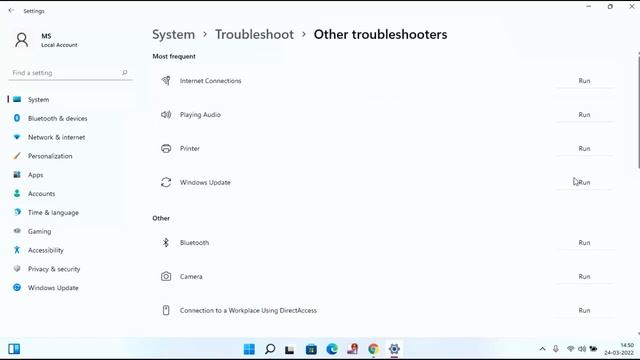Run the Bluetooth troubleshooter
640x360 pixels.
click(x=584, y=242)
